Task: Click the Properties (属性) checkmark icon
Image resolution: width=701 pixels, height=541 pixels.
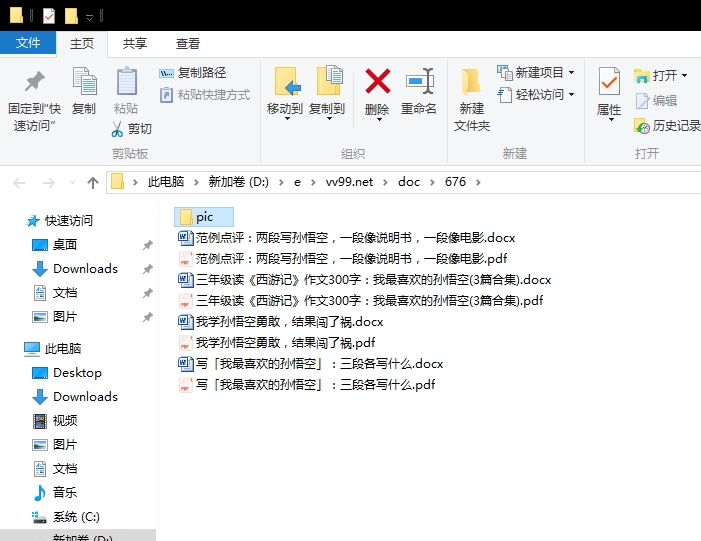Action: pyautogui.click(x=609, y=81)
